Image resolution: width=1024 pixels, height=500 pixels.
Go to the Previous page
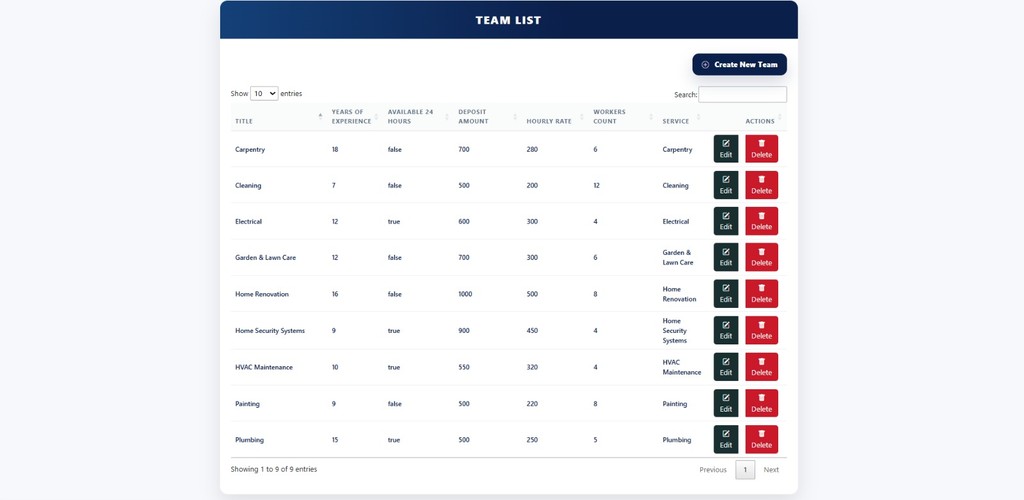tap(712, 469)
